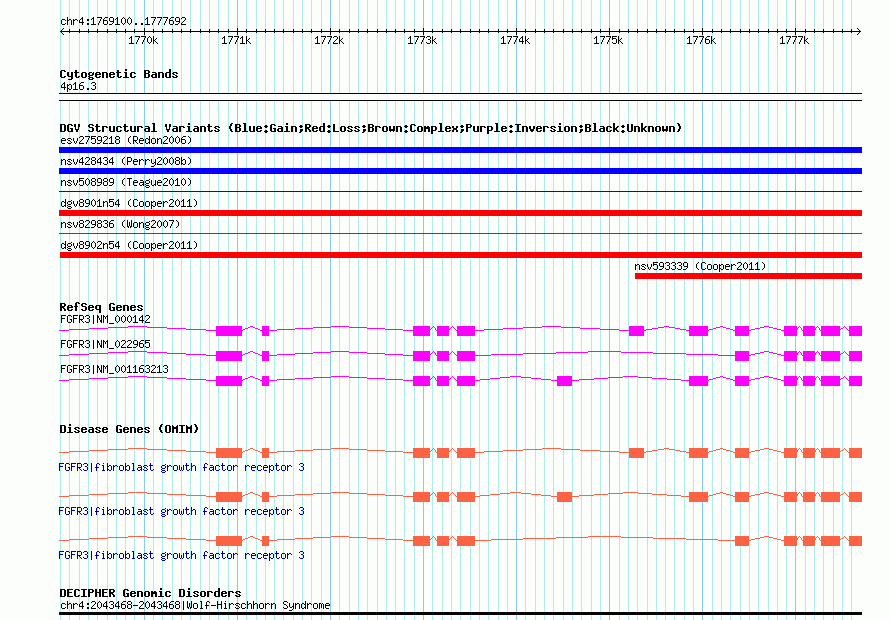Click the first magenta exon of NM_022965
Screen dimensions: 890x620
[x=229, y=356]
